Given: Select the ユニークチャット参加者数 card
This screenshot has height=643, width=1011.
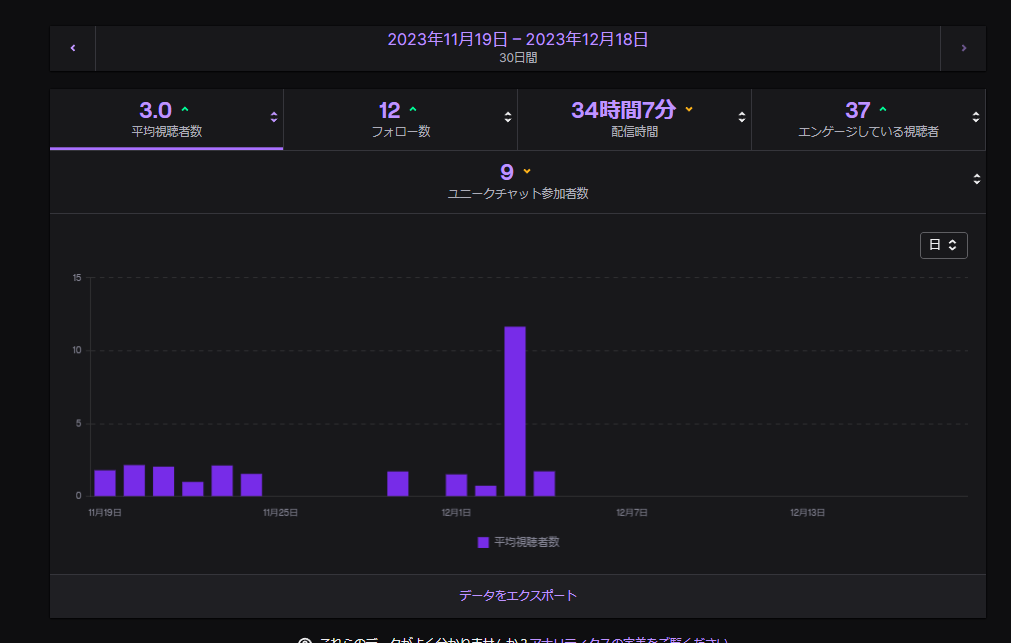Looking at the screenshot, I should [x=516, y=180].
